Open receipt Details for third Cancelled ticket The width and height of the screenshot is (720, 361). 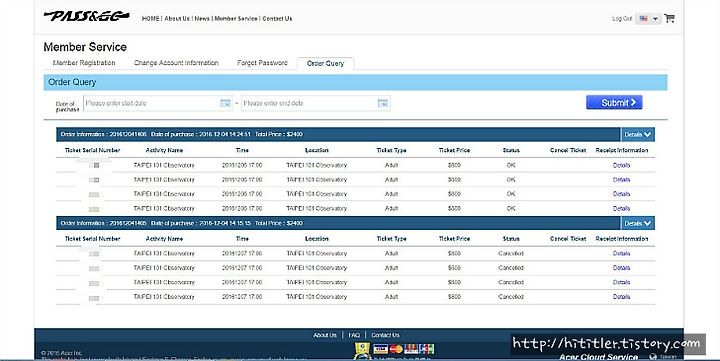click(x=621, y=282)
